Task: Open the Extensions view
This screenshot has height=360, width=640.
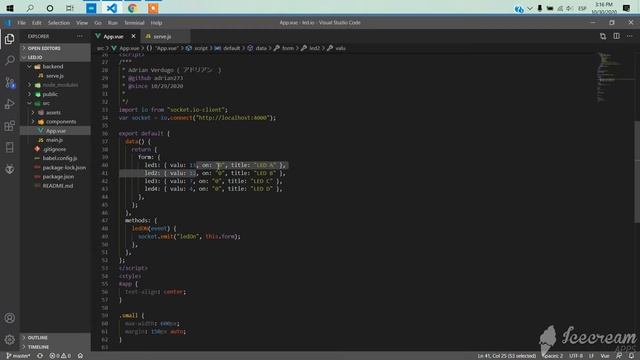Action: pos(9,126)
